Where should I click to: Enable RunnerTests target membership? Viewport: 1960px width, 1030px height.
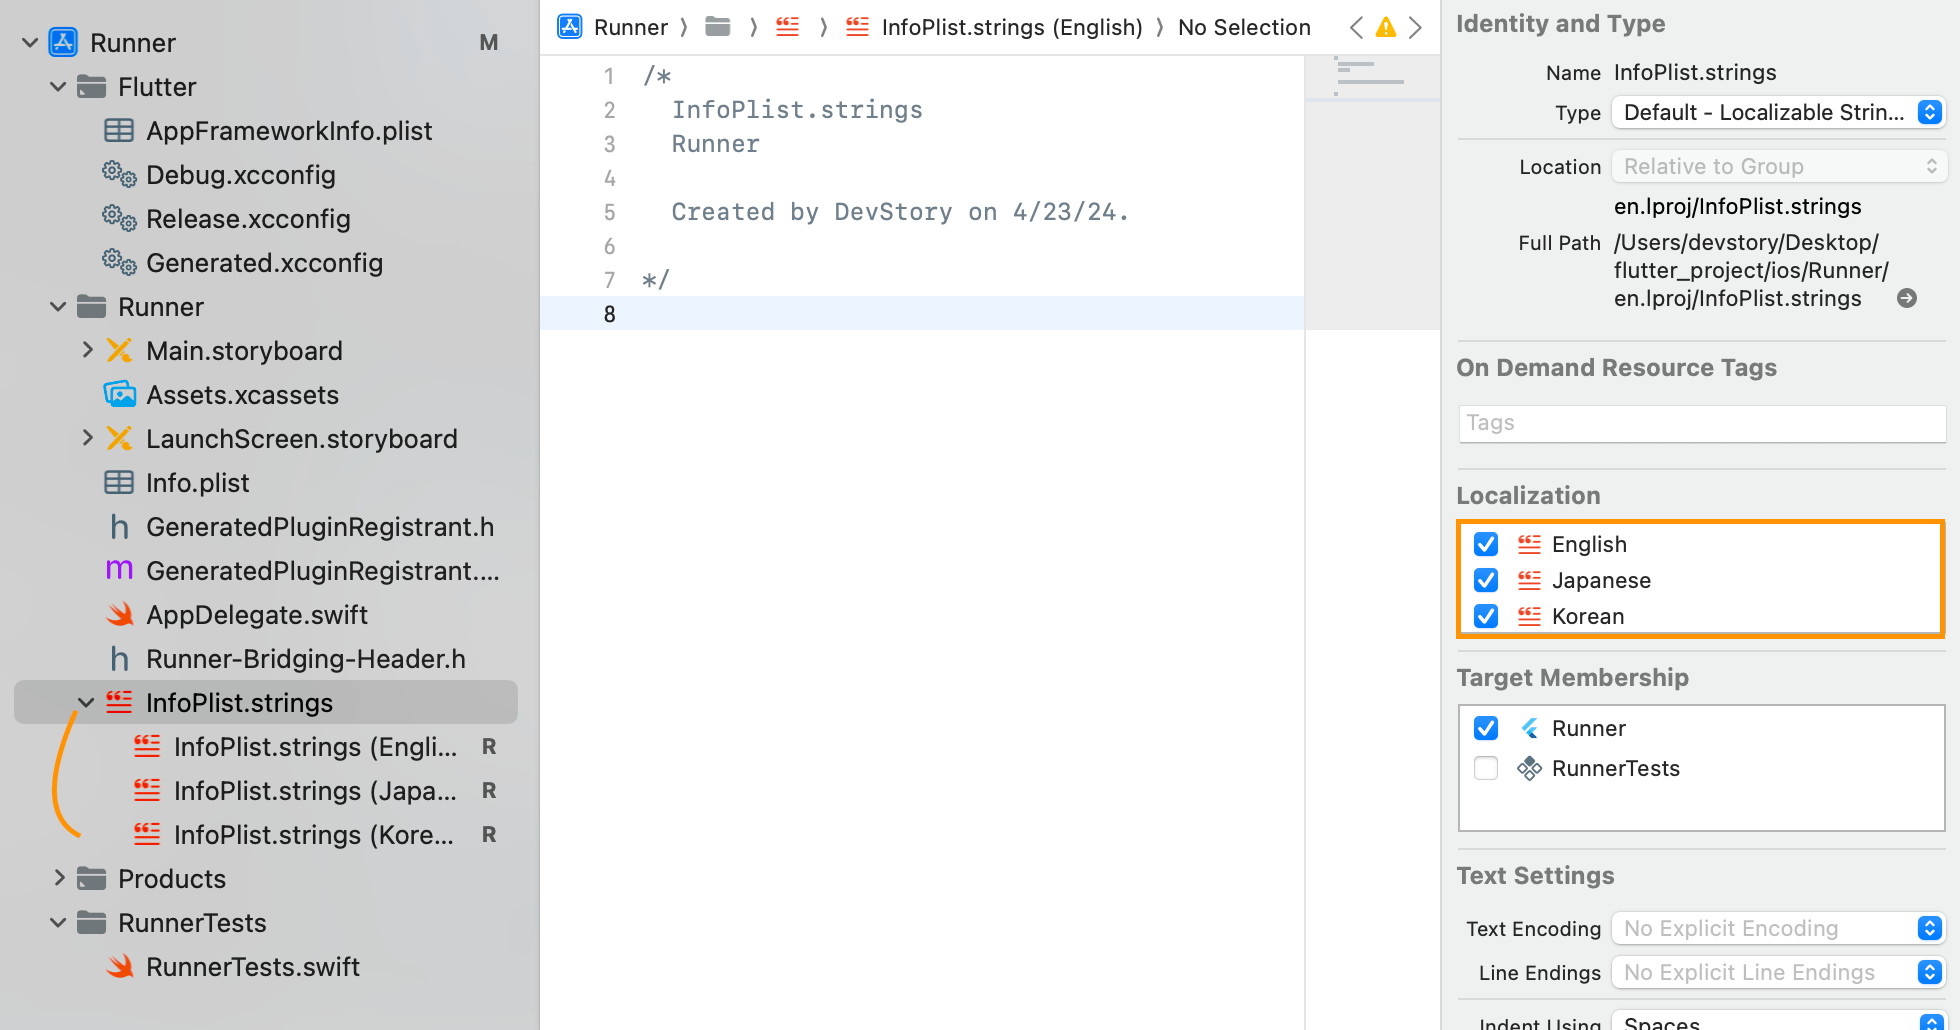(x=1485, y=768)
